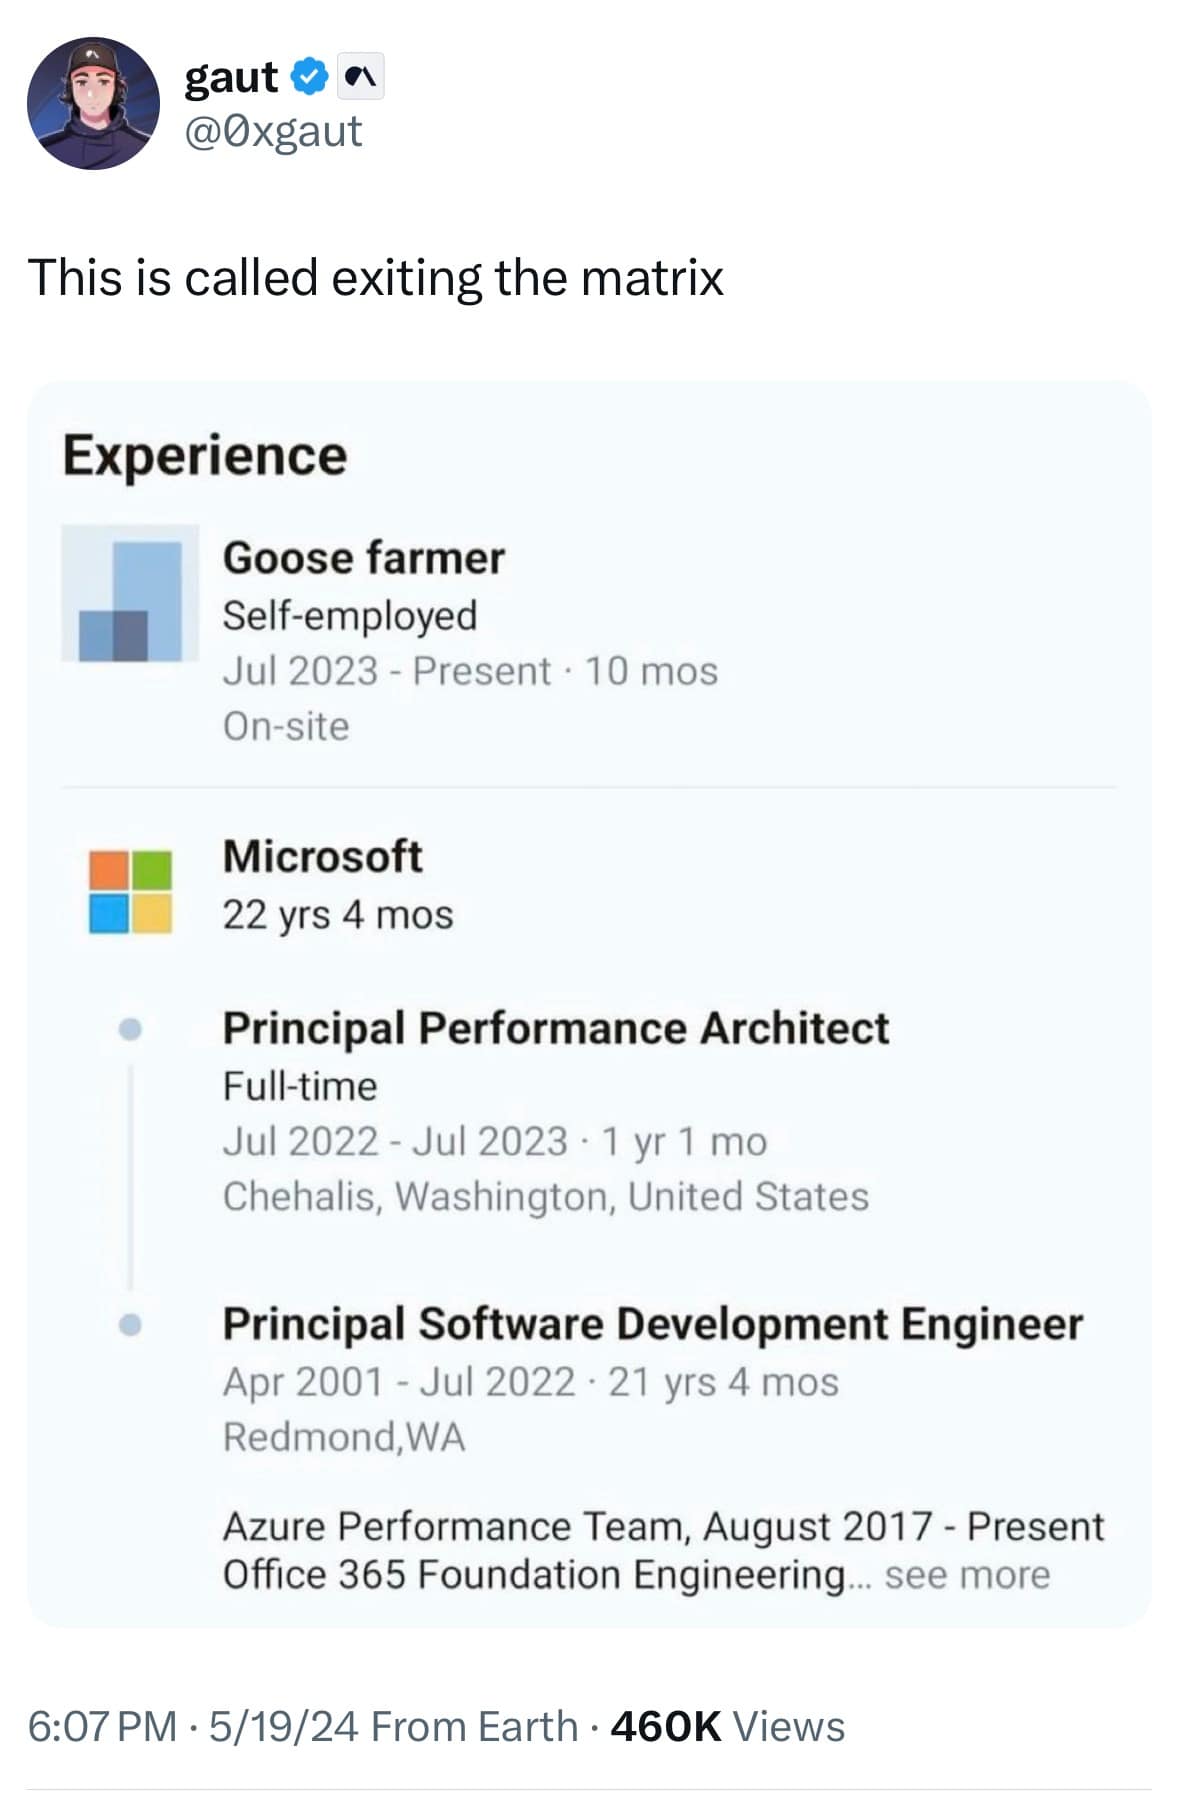
Task: Select the Goose farmer job title
Action: tap(363, 558)
